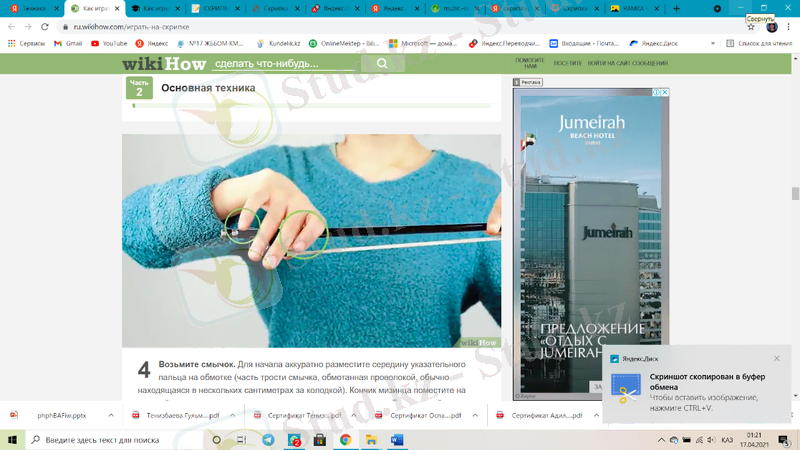This screenshot has width=800, height=450.
Task: Open the Сервисы apps bookmark
Action: click(x=27, y=43)
